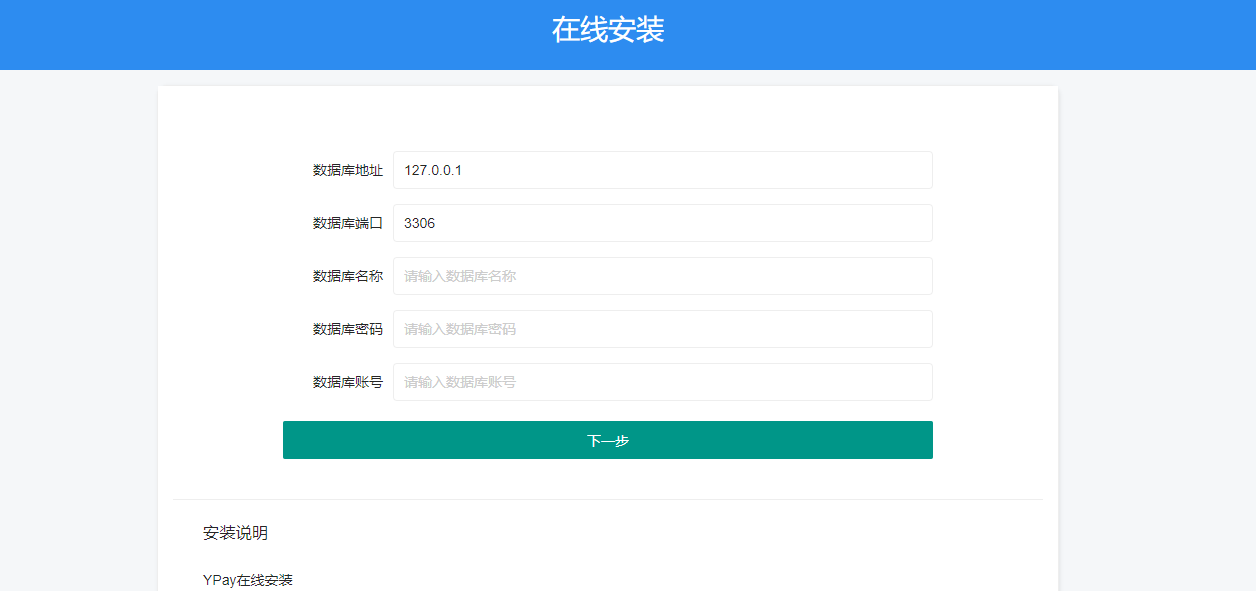Click the 数据库端口 label

(x=348, y=223)
